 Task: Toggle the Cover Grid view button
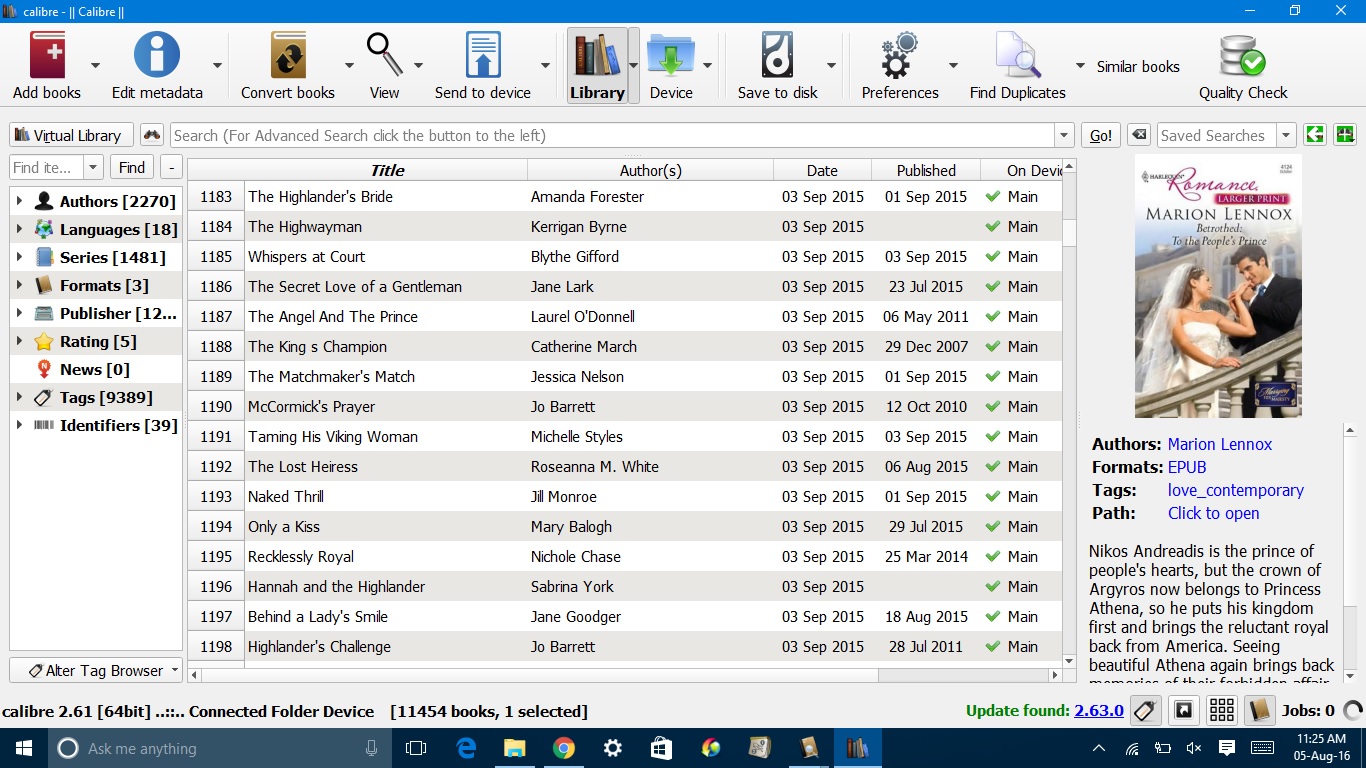pos(1222,711)
